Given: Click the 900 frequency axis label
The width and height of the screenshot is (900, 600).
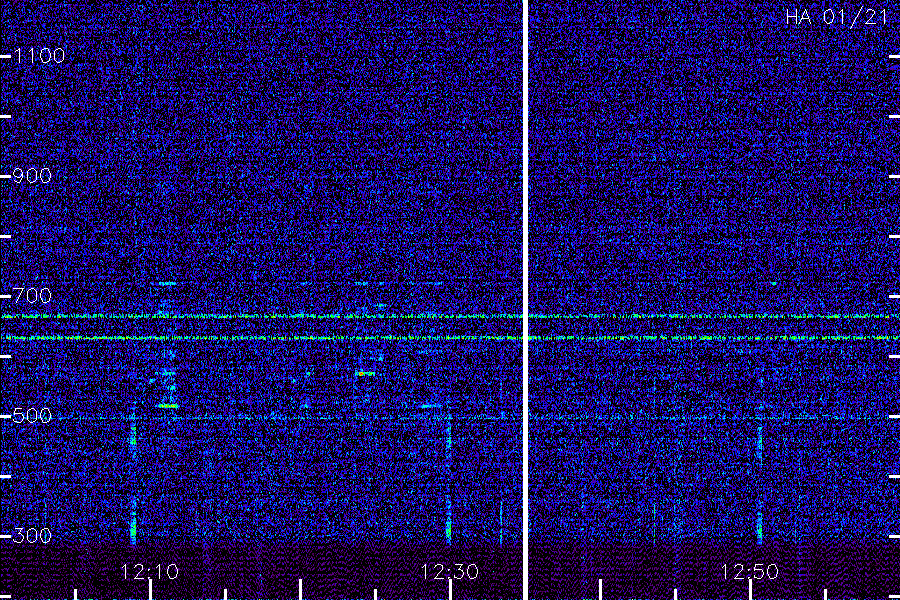Looking at the screenshot, I should 32,176.
